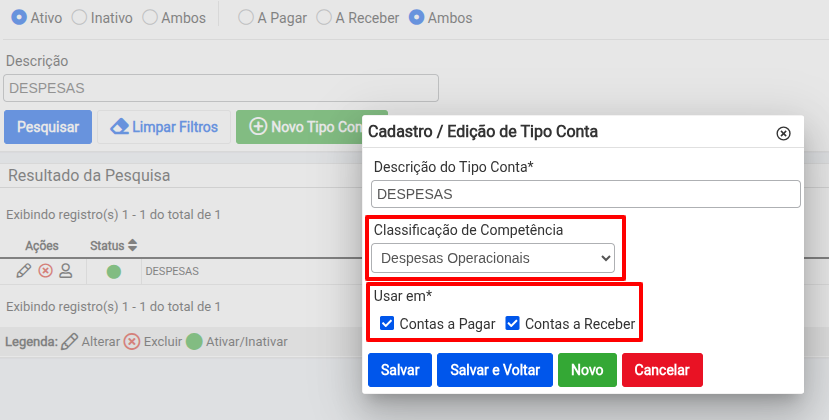The image size is (829, 420).
Task: Click the Salvar e Voltar button
Action: (x=494, y=369)
